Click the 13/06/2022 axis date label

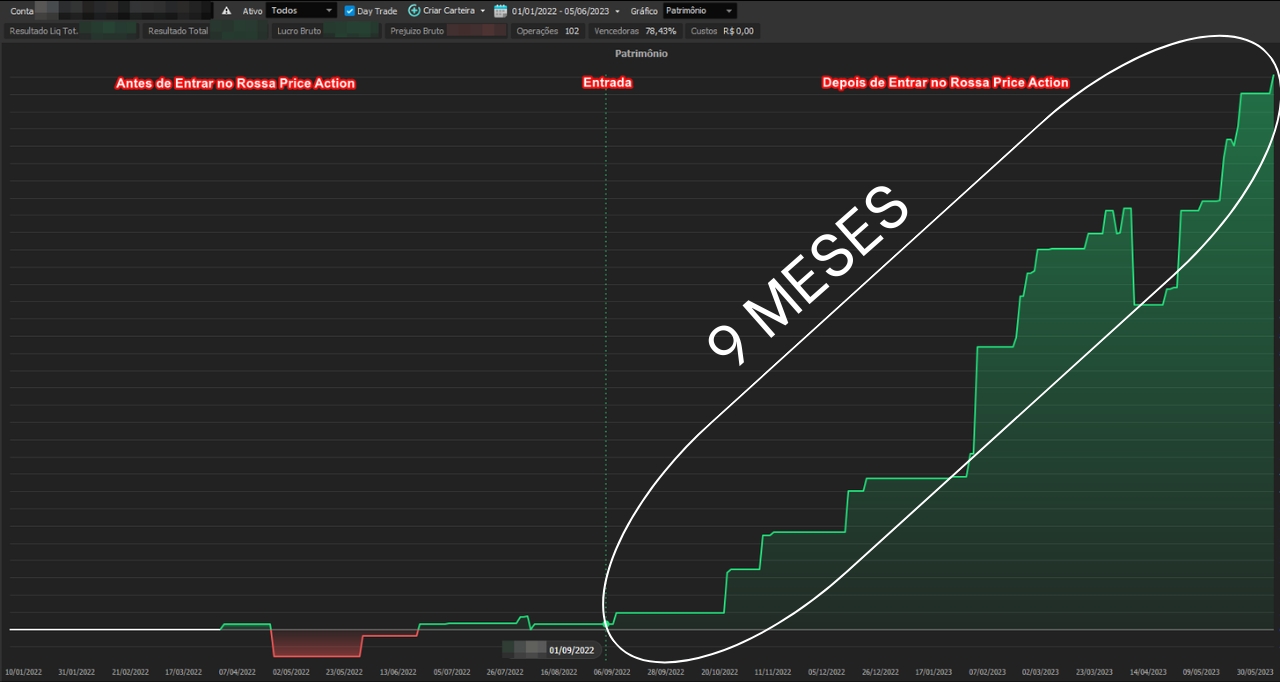[x=398, y=672]
